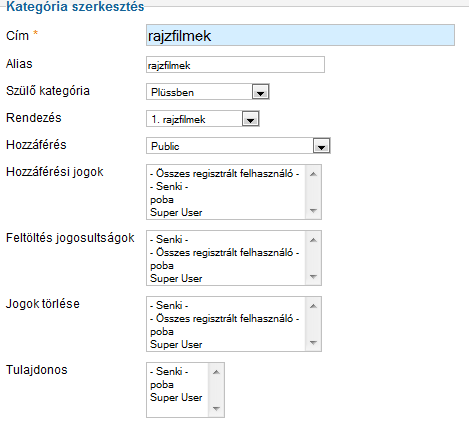Click scroll down arrow in Tulajdonos list

coord(216,409)
